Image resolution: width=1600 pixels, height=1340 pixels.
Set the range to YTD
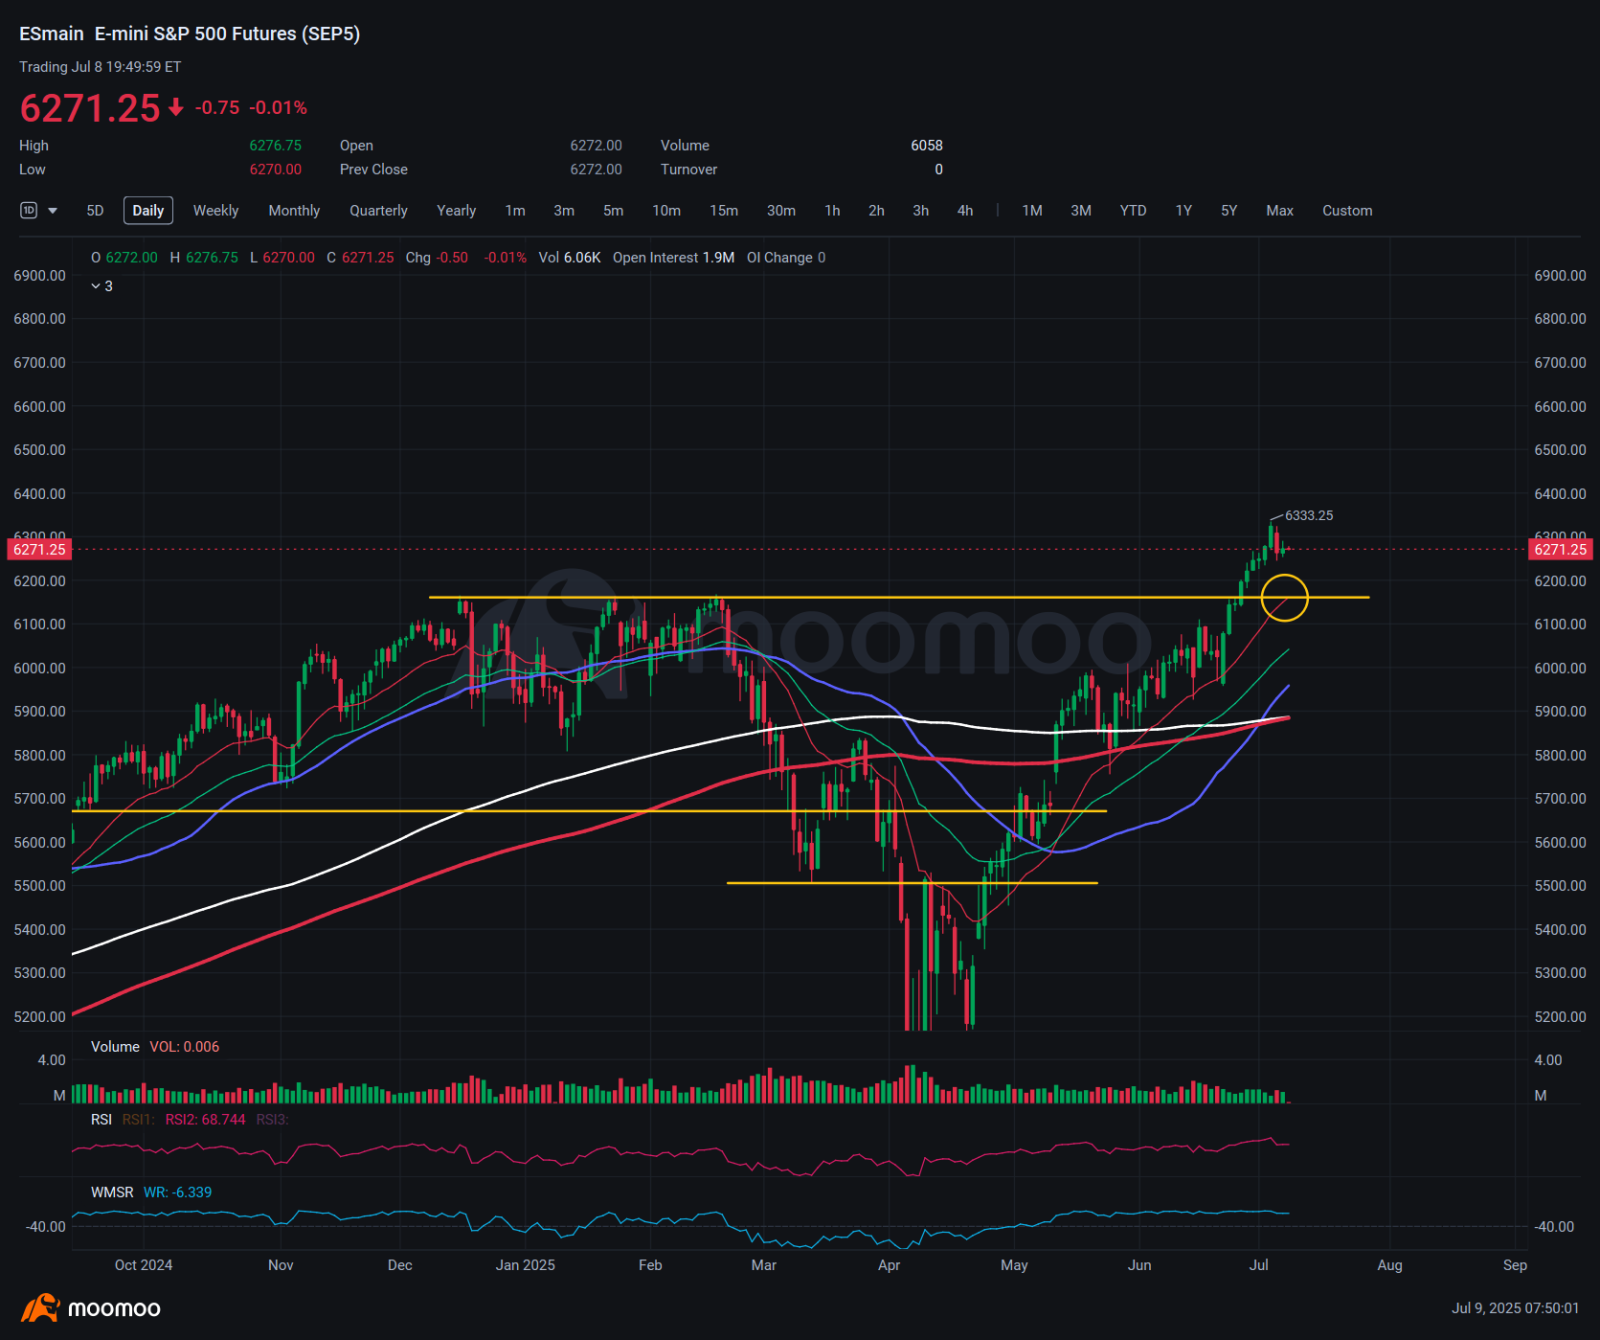point(1133,211)
